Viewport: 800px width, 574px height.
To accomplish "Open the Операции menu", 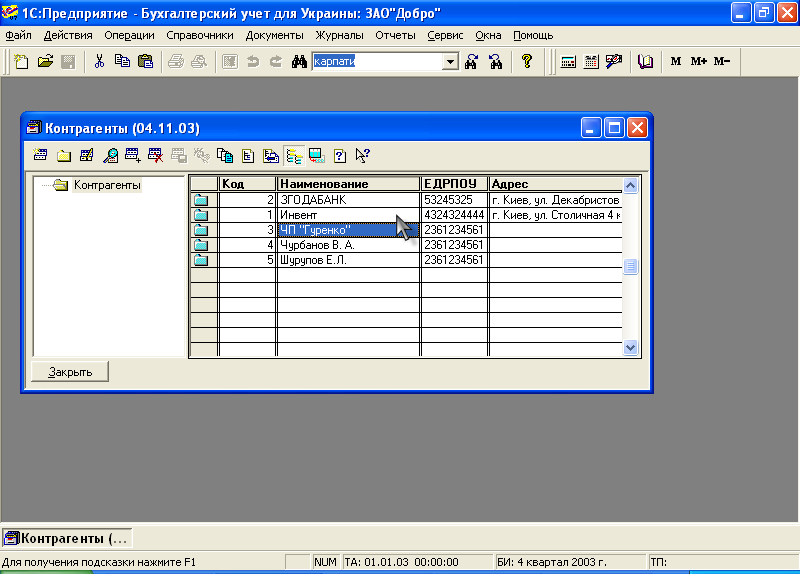I will click(x=129, y=35).
